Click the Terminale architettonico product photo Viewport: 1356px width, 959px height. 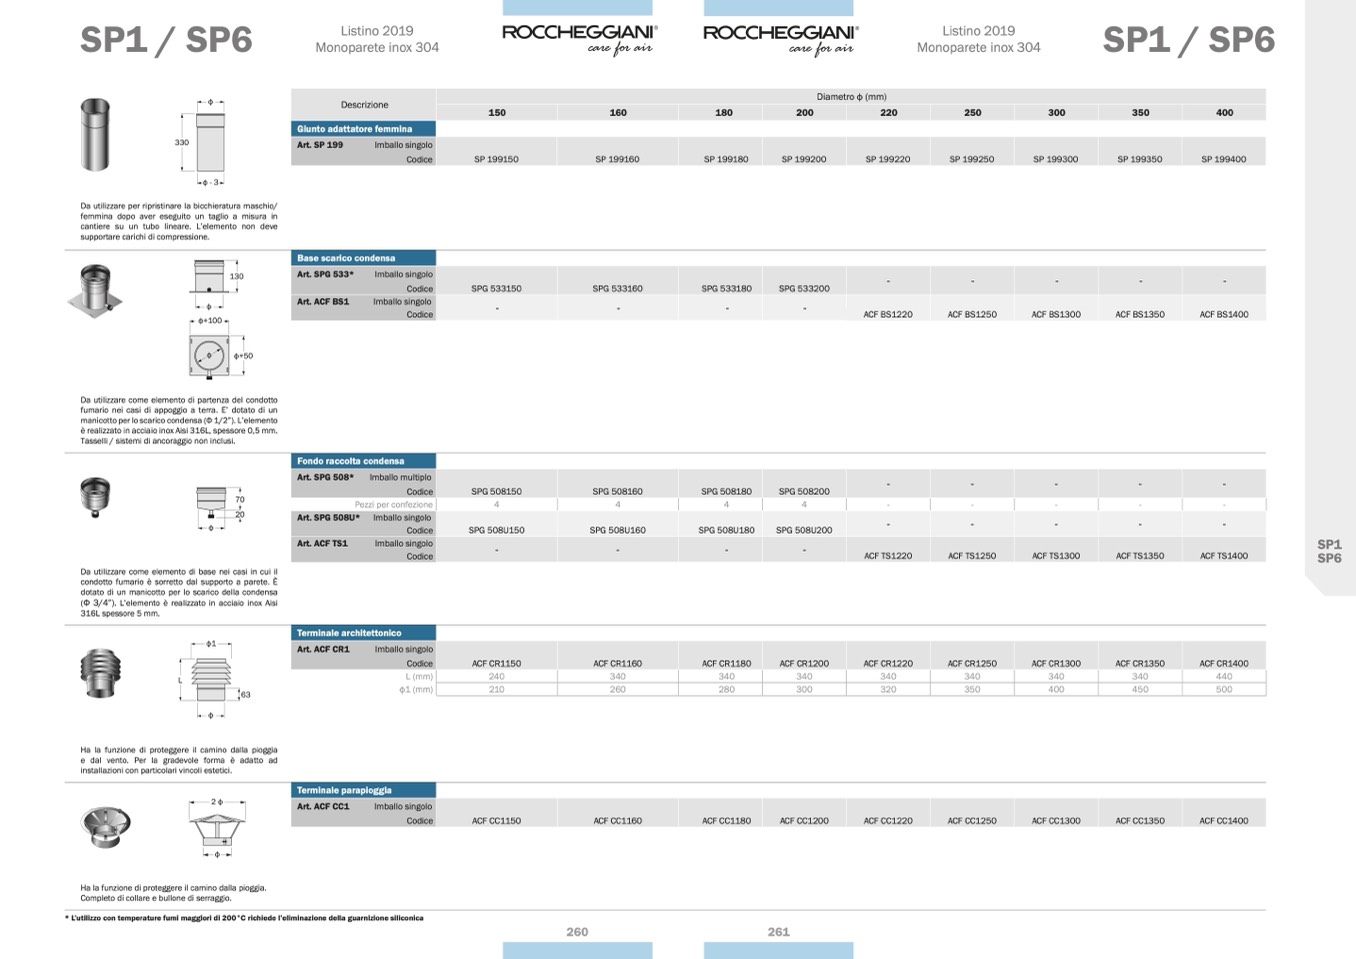pos(99,672)
